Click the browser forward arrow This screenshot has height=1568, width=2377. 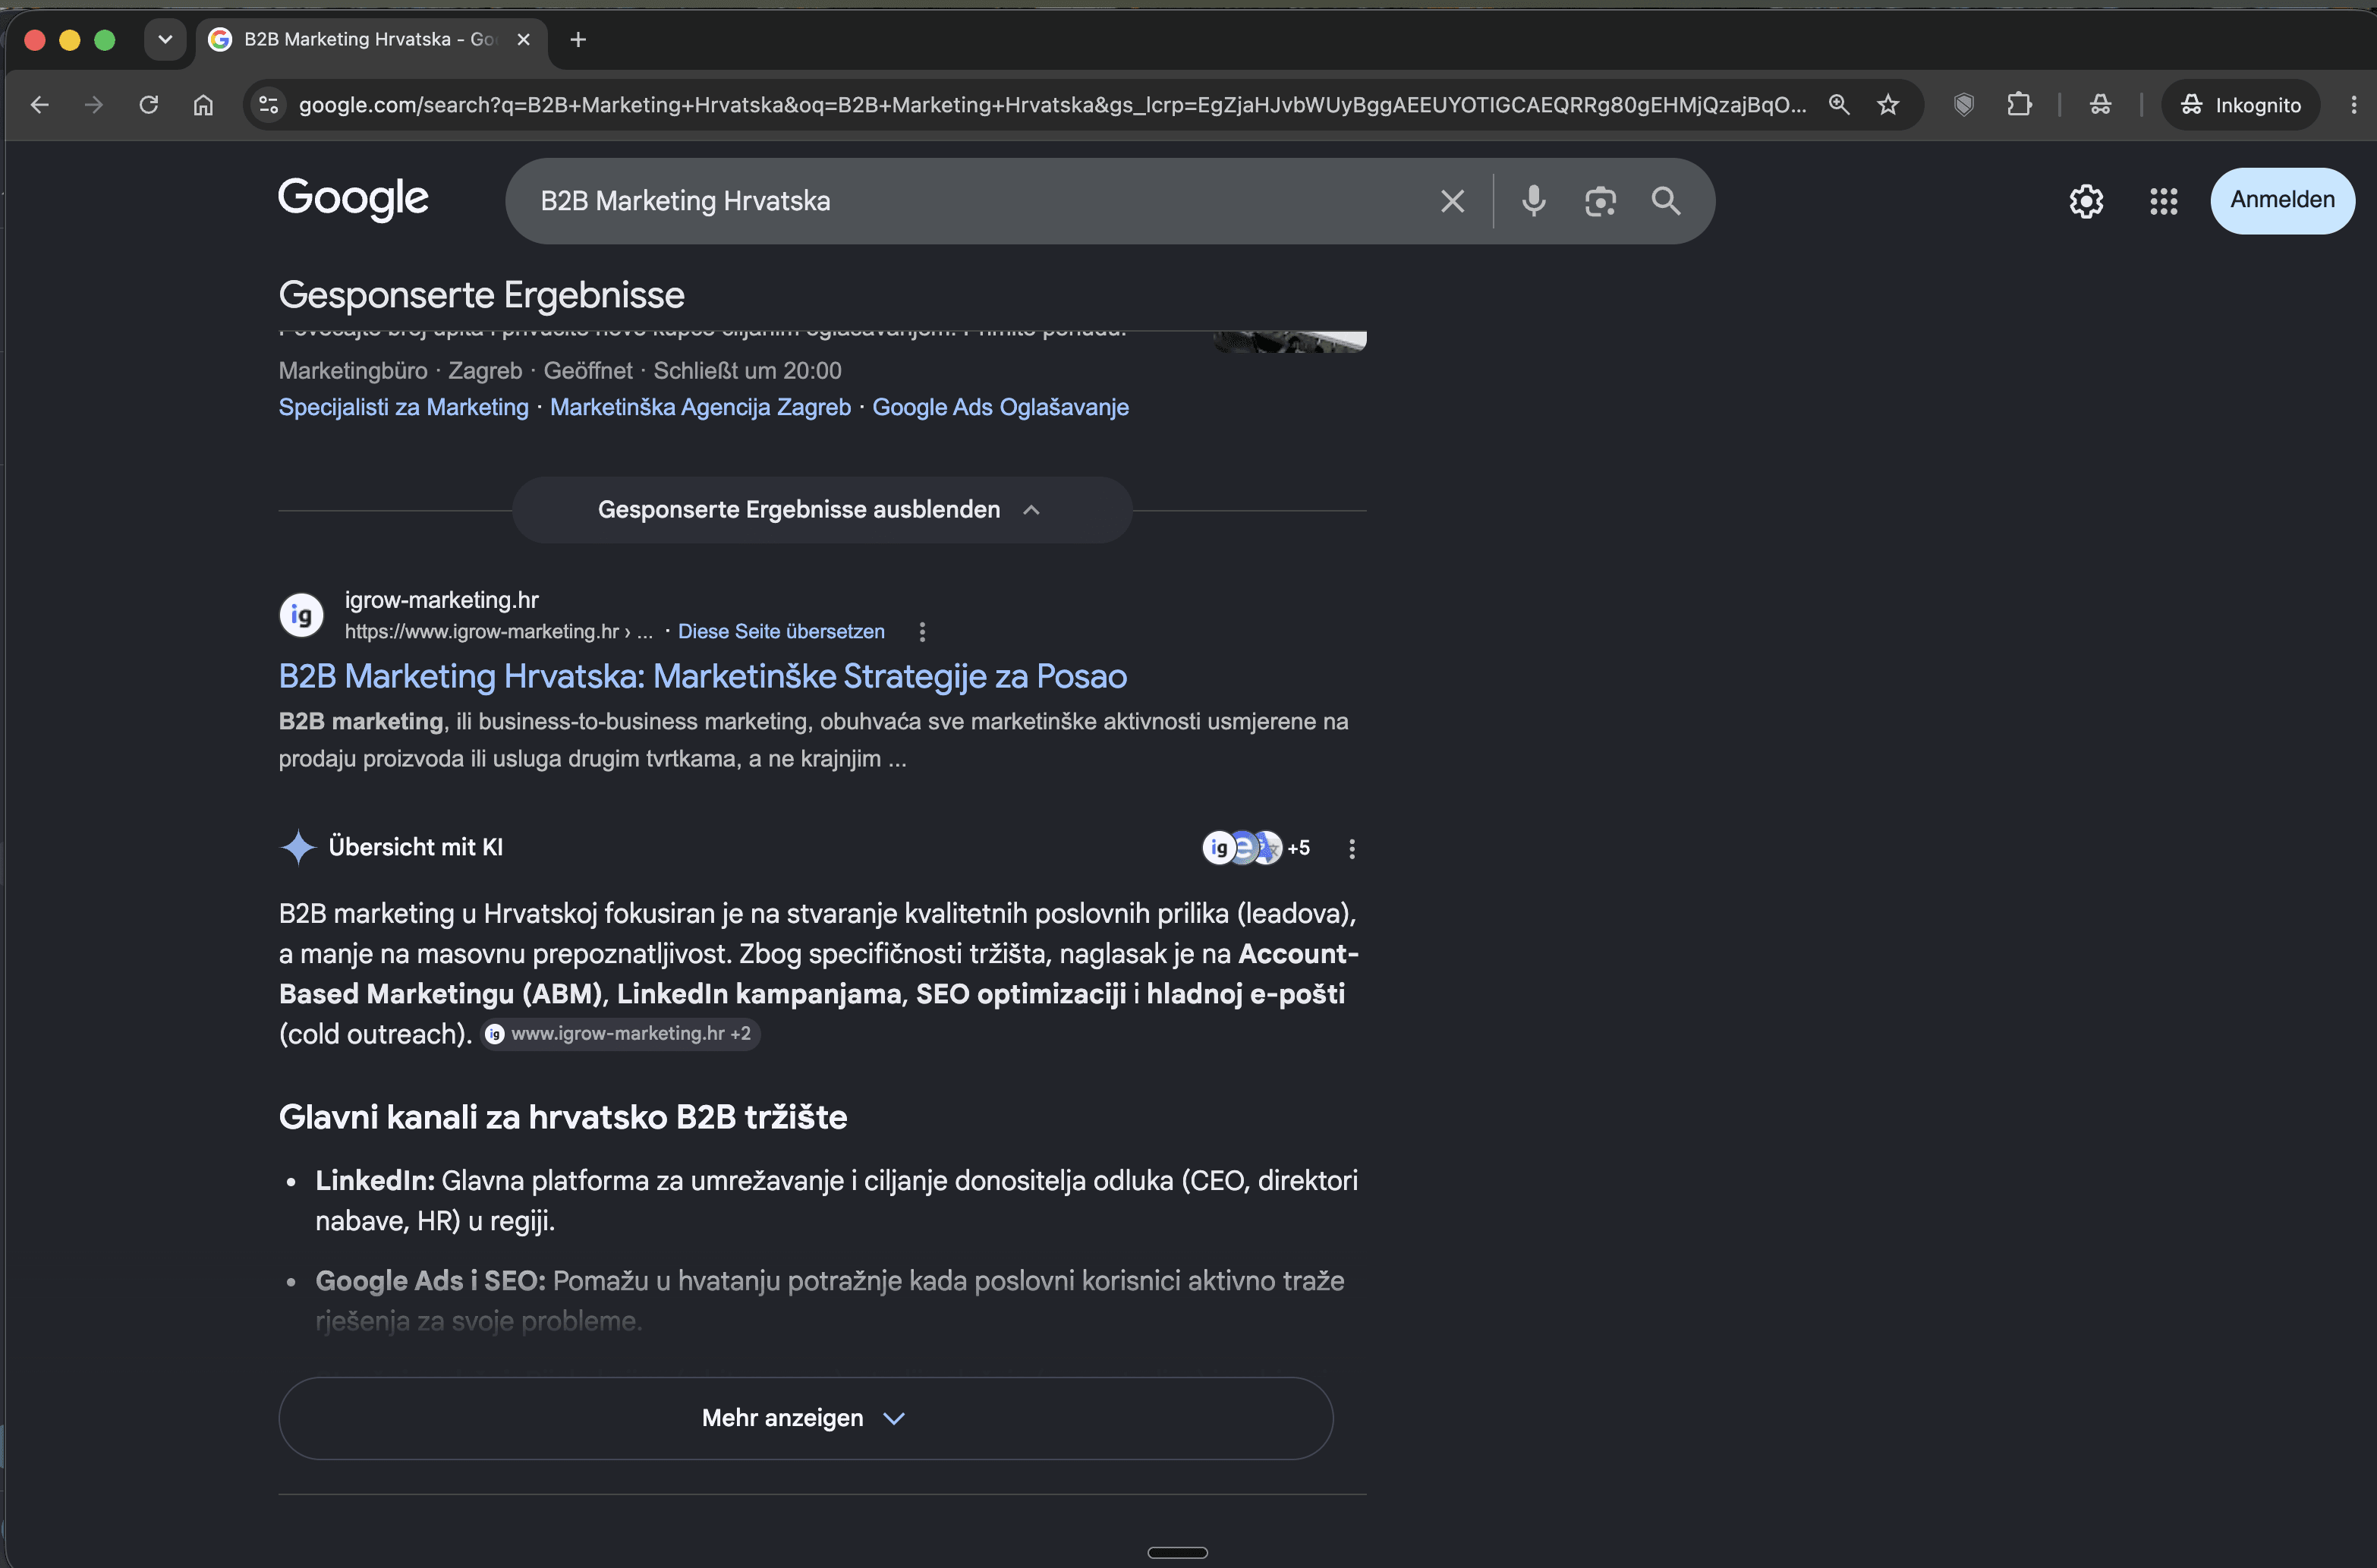click(x=94, y=105)
